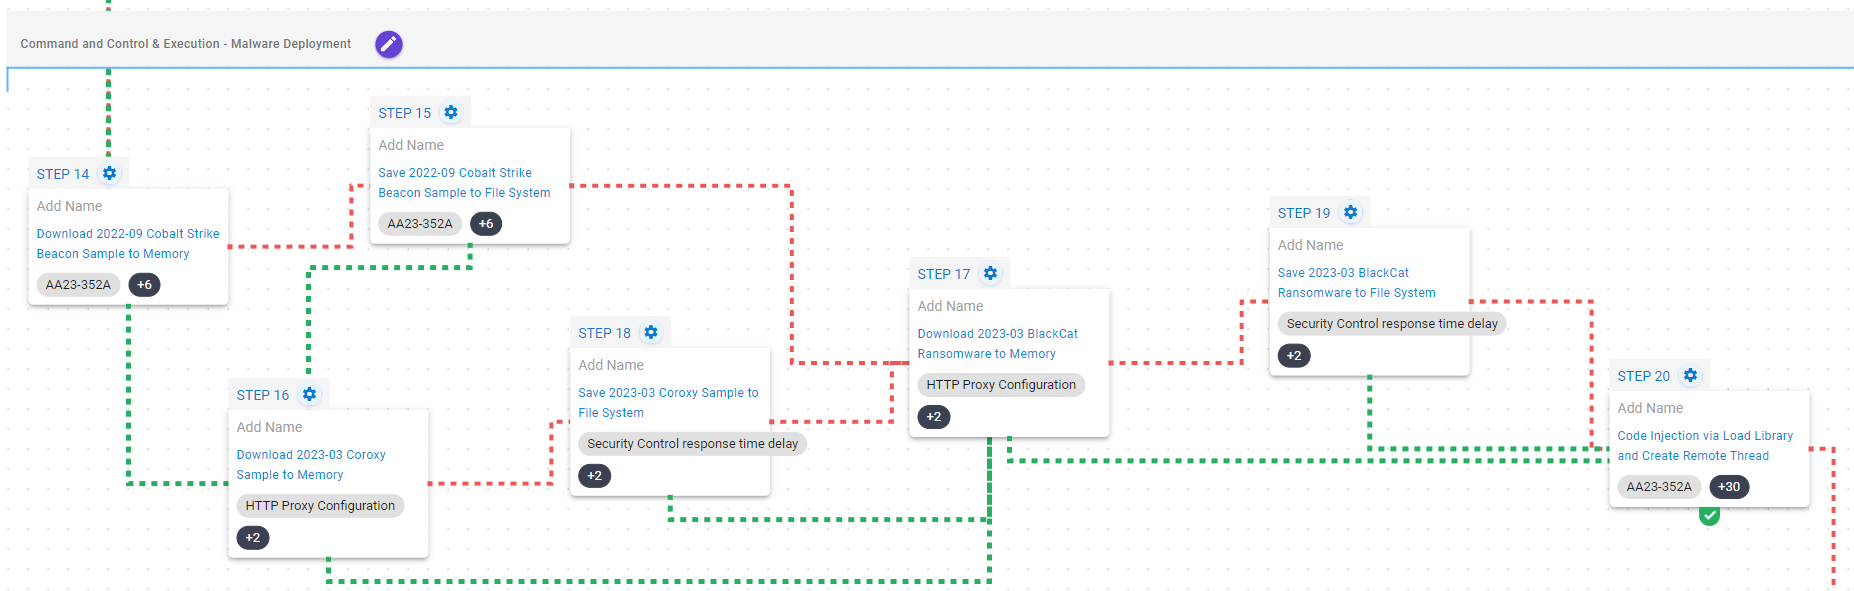1854x591 pixels.
Task: Click green checkmark shield under Step 20
Action: pyautogui.click(x=1709, y=515)
